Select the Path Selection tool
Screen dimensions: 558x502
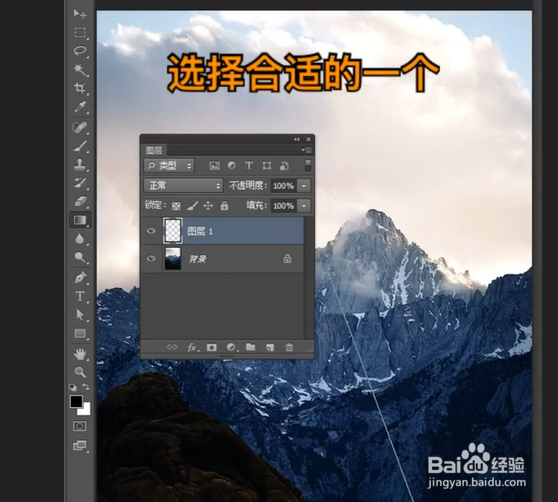pyautogui.click(x=80, y=315)
